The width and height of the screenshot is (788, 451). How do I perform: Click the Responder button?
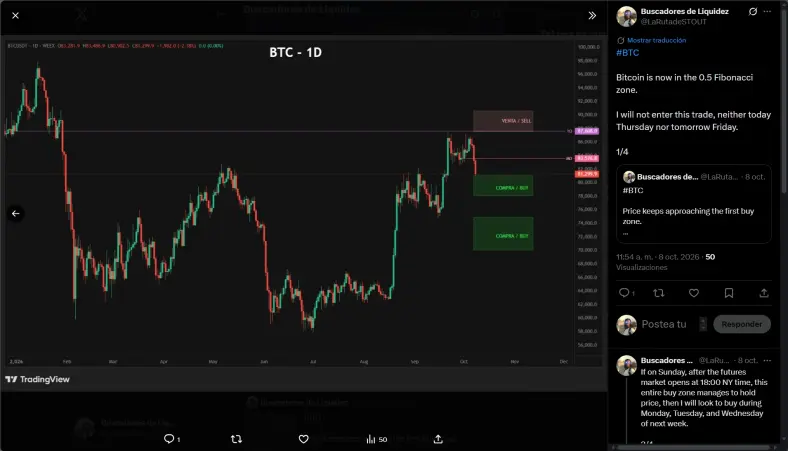pyautogui.click(x=742, y=324)
